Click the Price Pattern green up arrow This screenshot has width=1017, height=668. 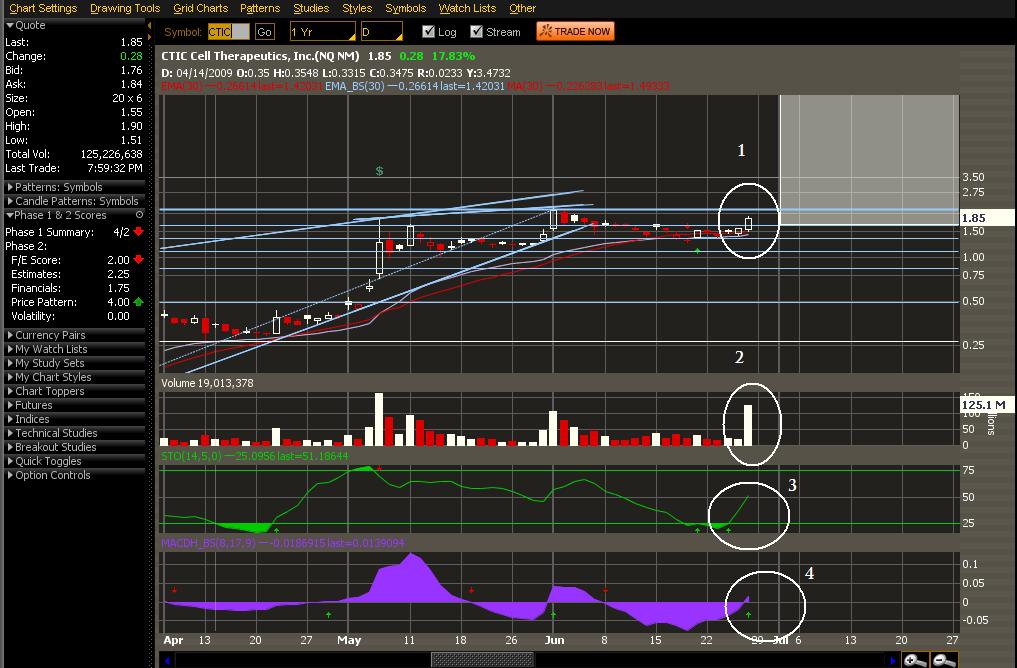point(139,302)
